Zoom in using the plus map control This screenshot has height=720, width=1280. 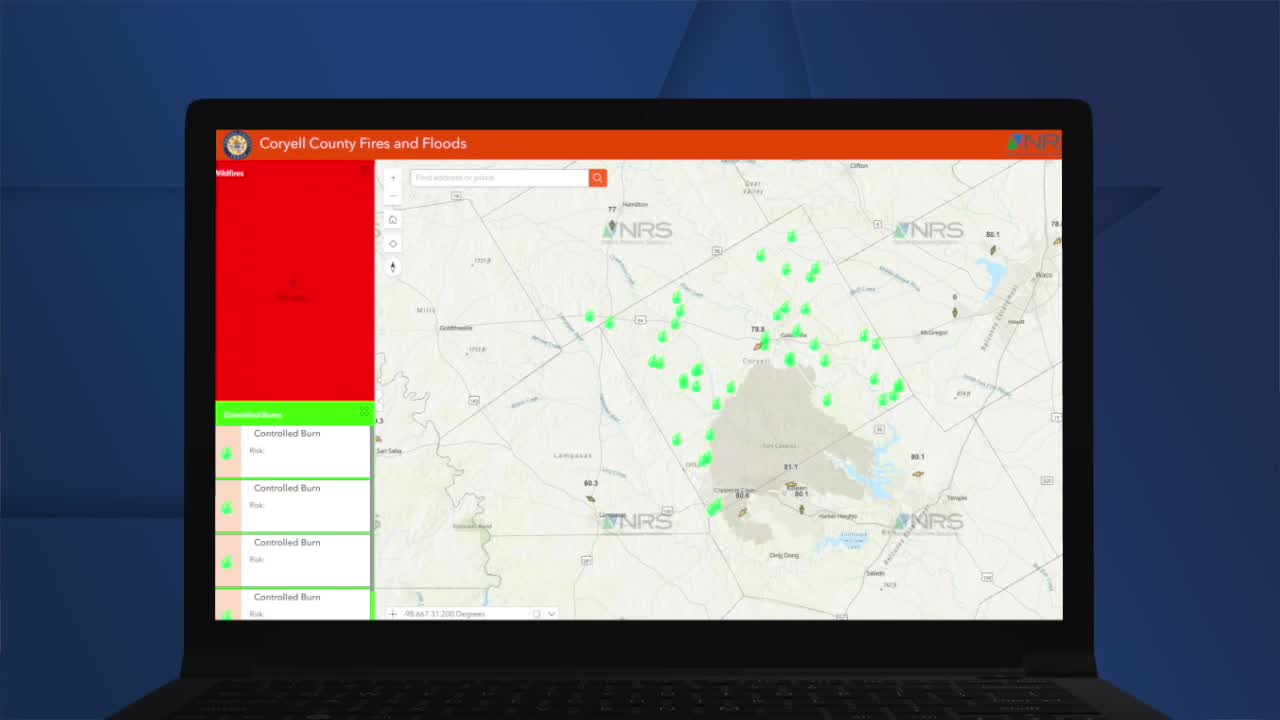393,177
